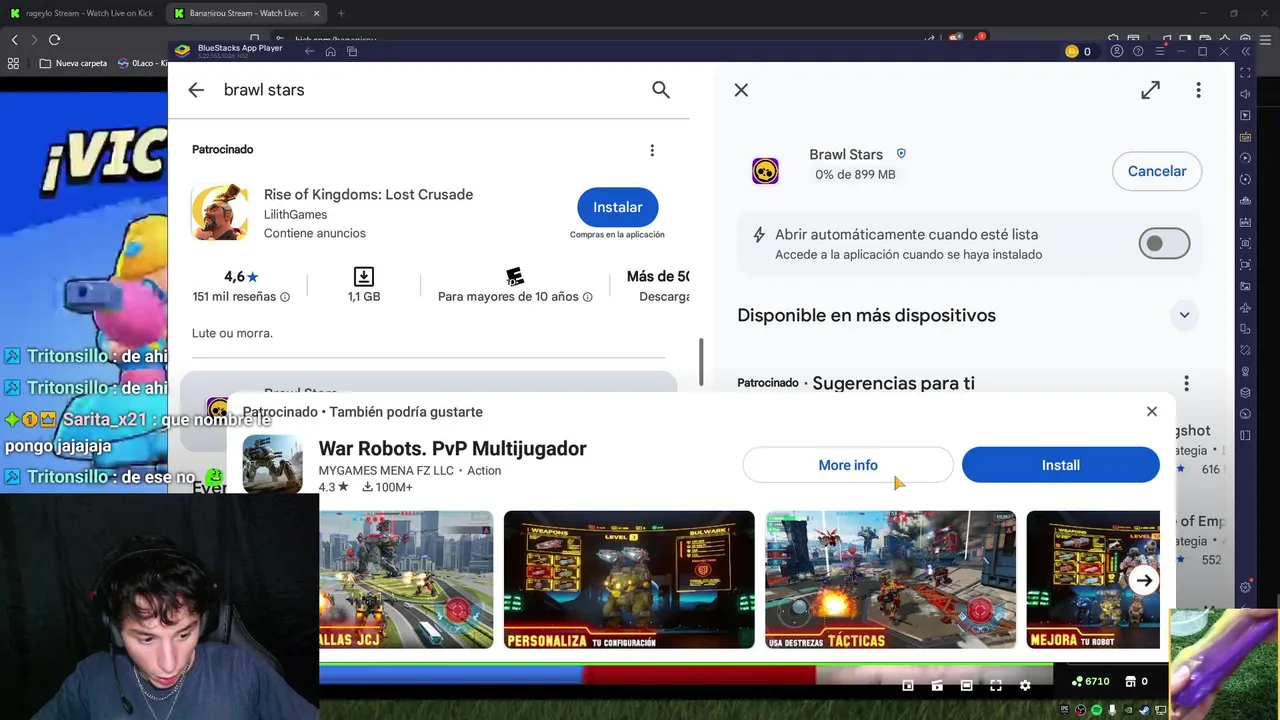Open BlueStacks sidebar settings gear
The image size is (1280, 720).
[x=1245, y=587]
